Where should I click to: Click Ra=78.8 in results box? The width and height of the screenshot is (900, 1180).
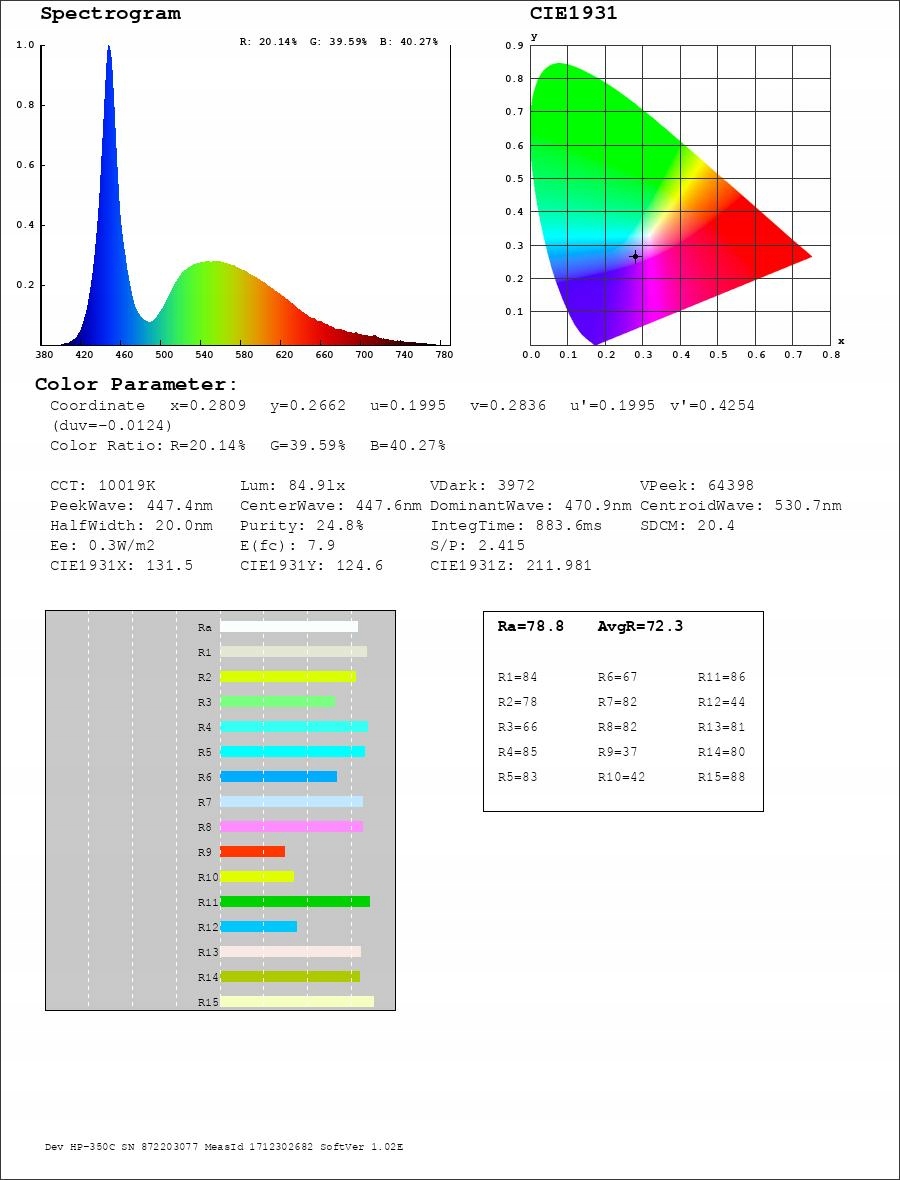531,626
